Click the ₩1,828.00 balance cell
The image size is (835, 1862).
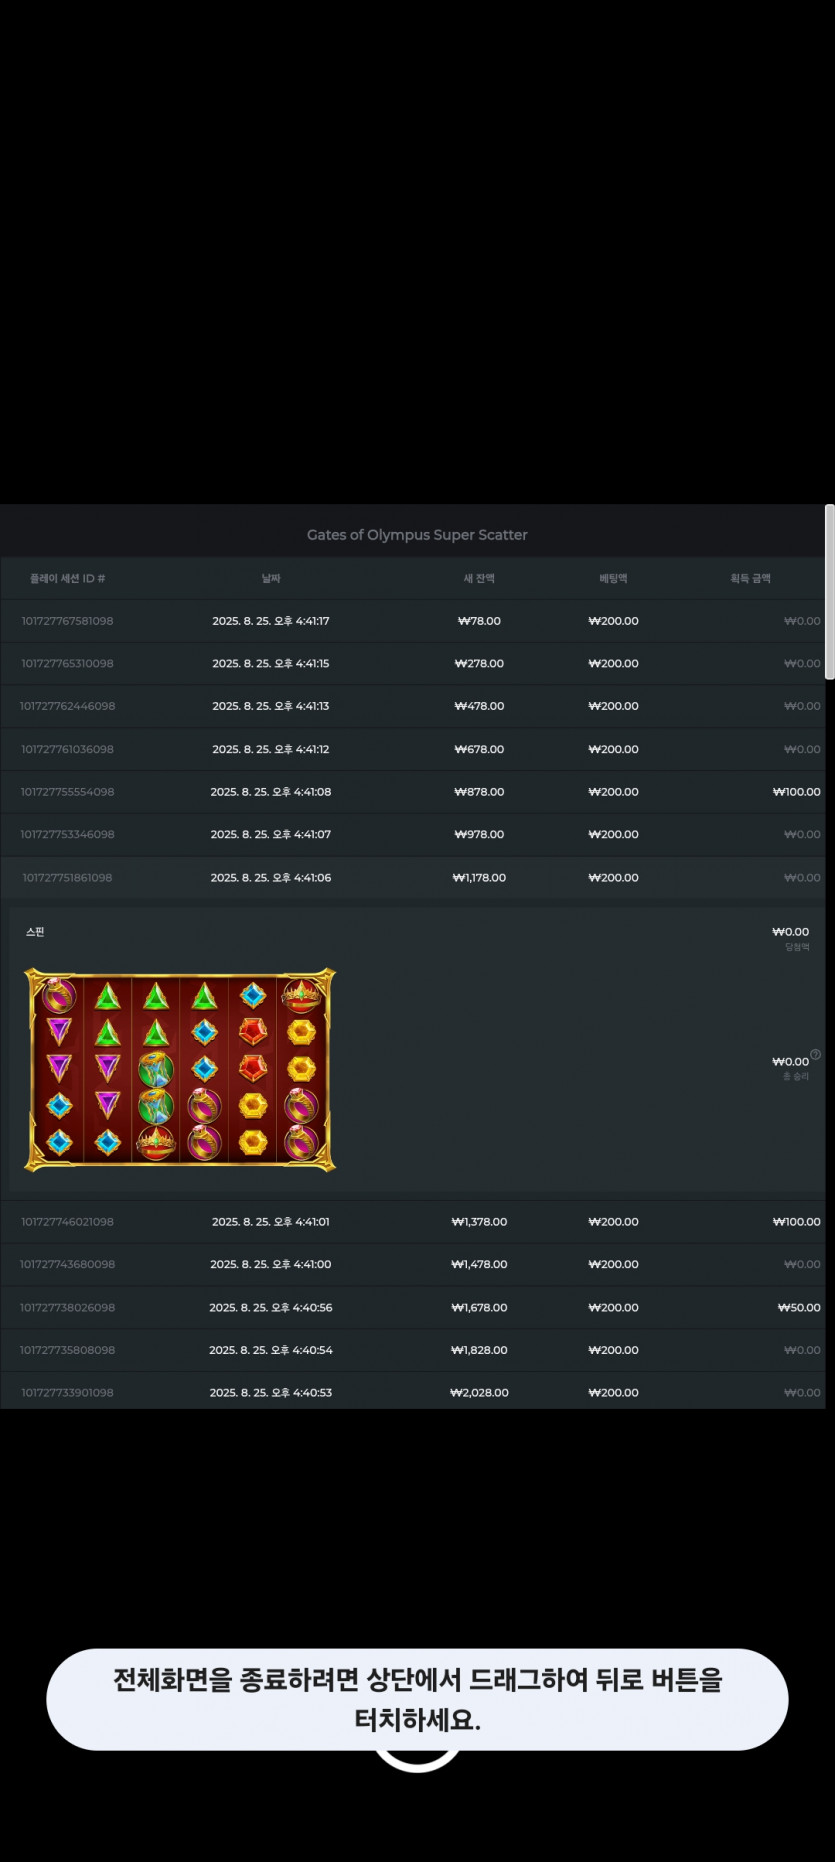479,1350
